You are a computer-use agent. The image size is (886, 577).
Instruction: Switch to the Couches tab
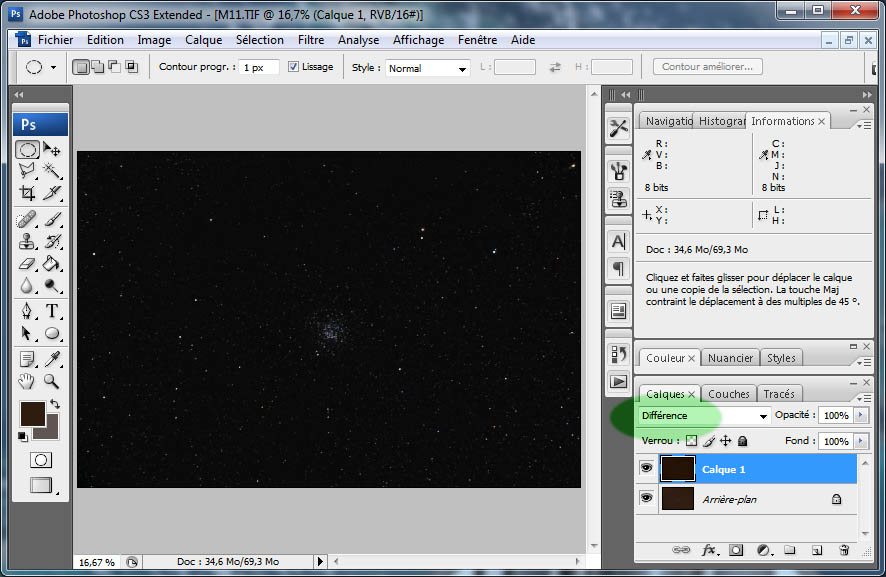pyautogui.click(x=728, y=394)
